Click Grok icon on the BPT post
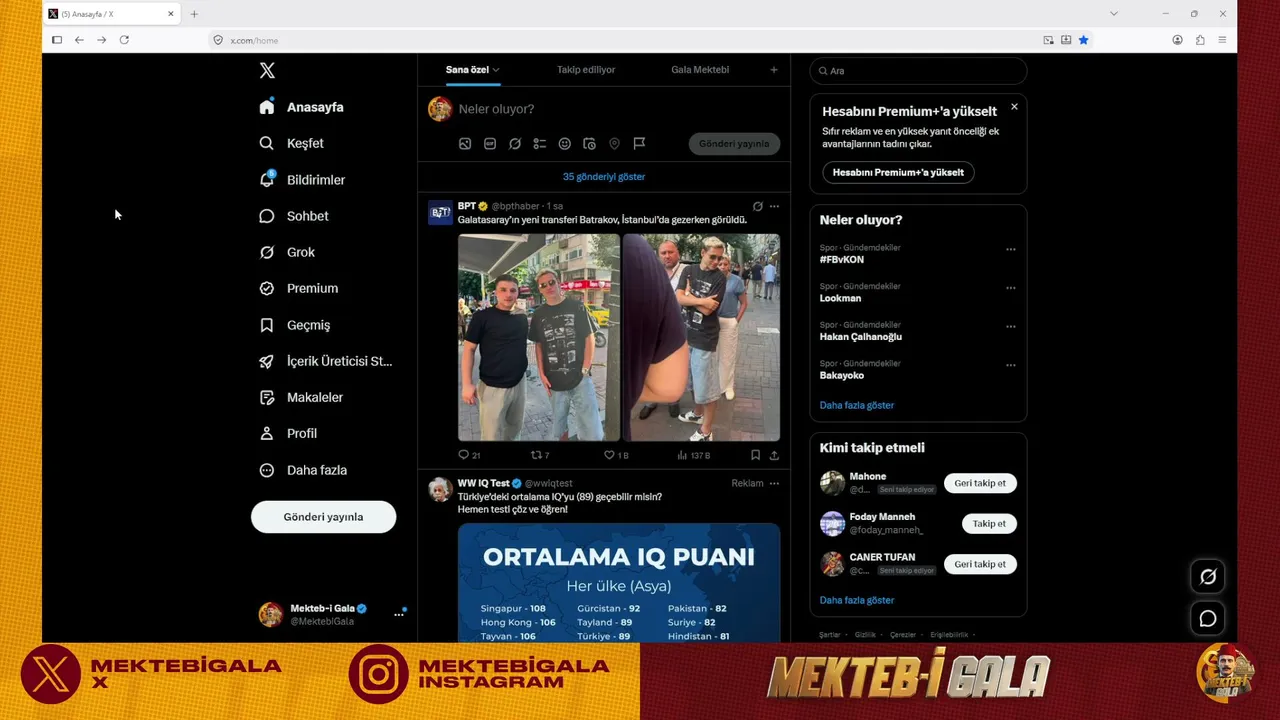1280x720 pixels. tap(758, 206)
